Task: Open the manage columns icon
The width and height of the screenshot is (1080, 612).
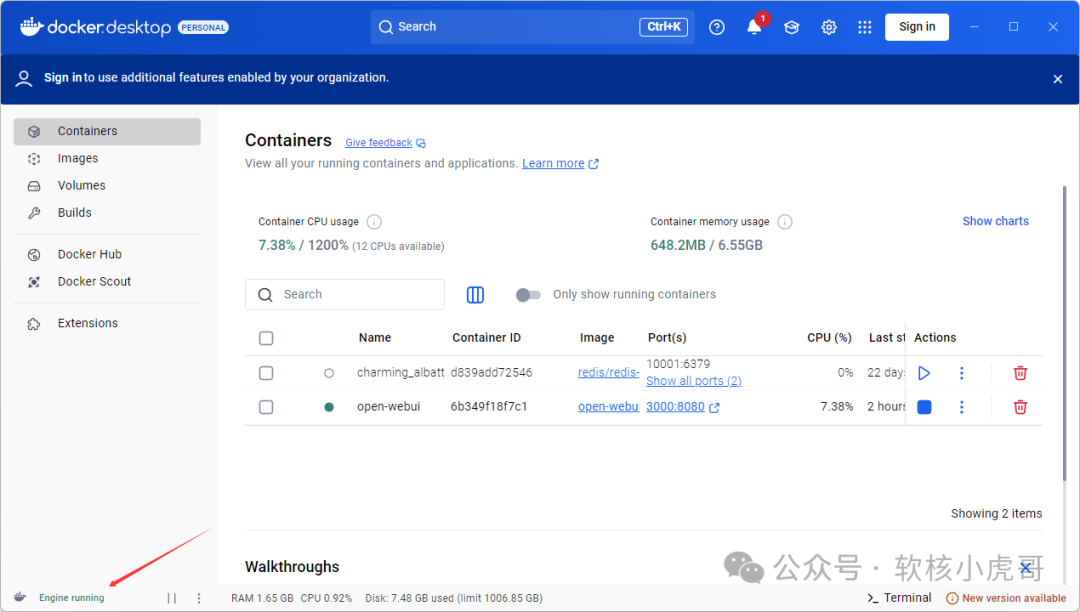Action: pos(475,295)
